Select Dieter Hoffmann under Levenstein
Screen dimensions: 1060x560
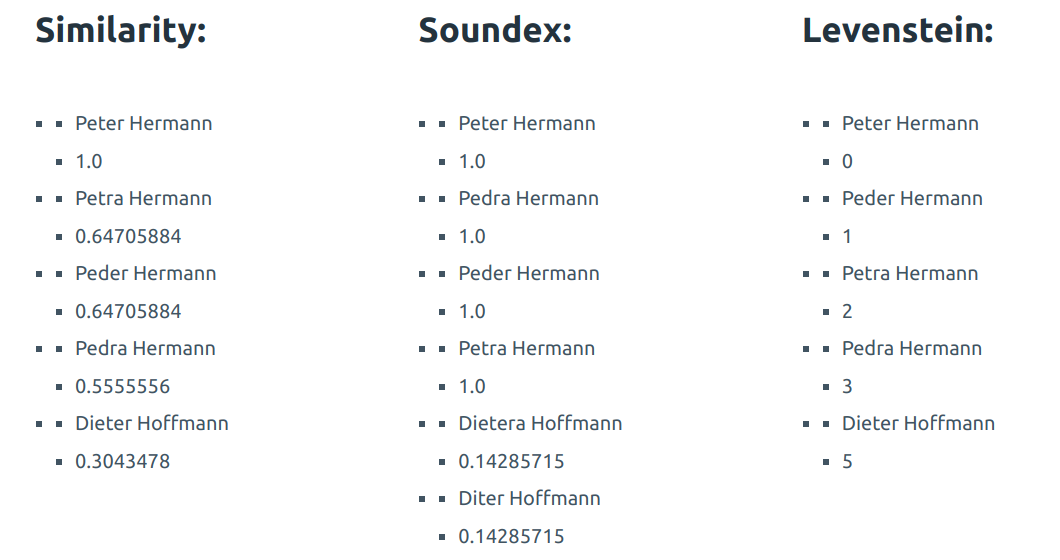[919, 423]
